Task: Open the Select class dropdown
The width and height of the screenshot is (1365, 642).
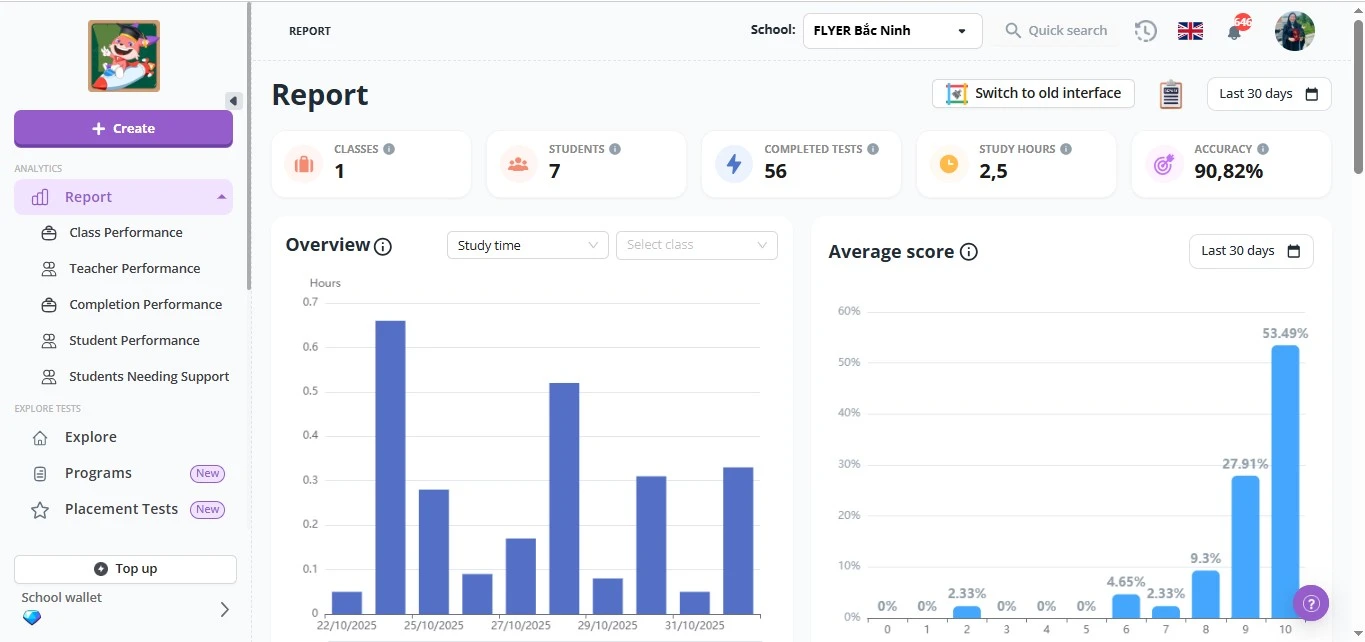Action: [696, 245]
